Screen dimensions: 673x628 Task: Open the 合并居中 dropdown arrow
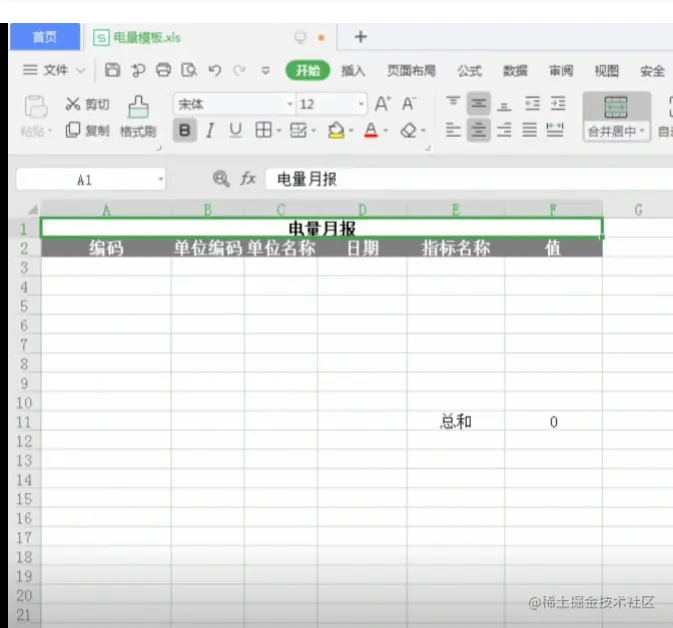pos(642,130)
